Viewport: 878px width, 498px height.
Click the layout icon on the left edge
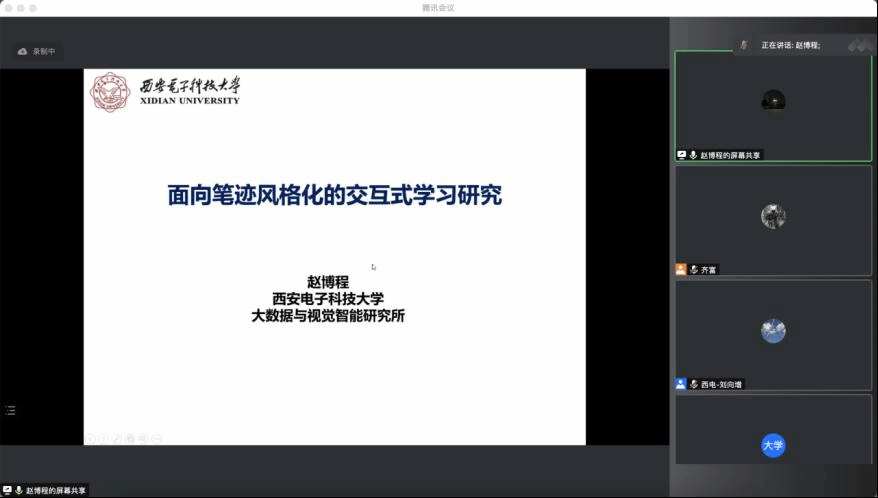(x=11, y=410)
